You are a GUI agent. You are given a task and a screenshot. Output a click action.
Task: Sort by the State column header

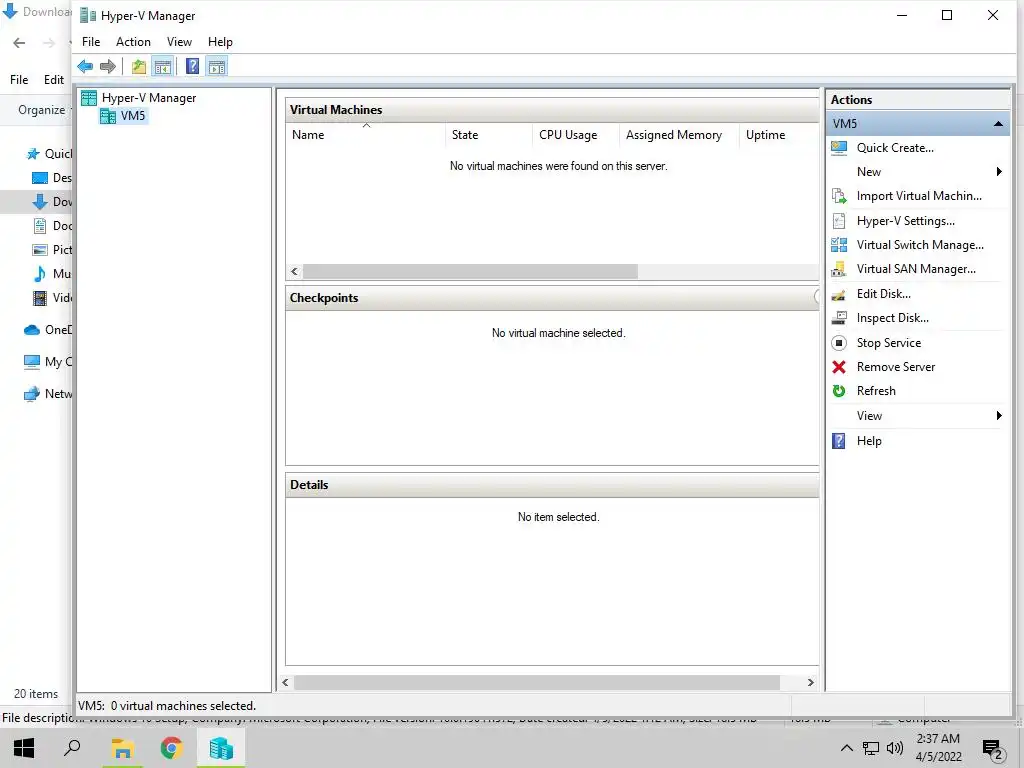489,135
